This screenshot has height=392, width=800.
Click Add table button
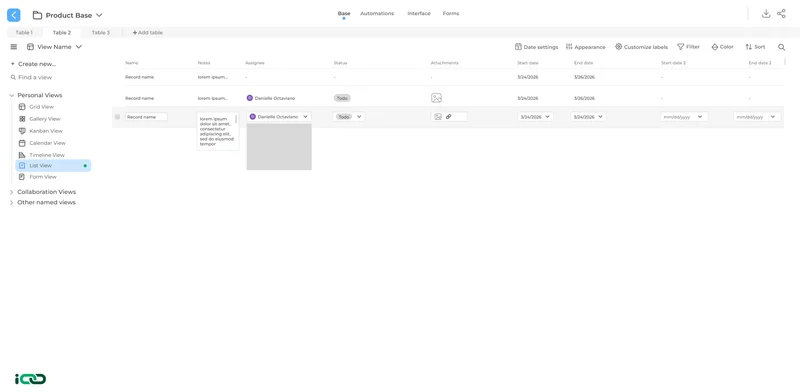(147, 33)
